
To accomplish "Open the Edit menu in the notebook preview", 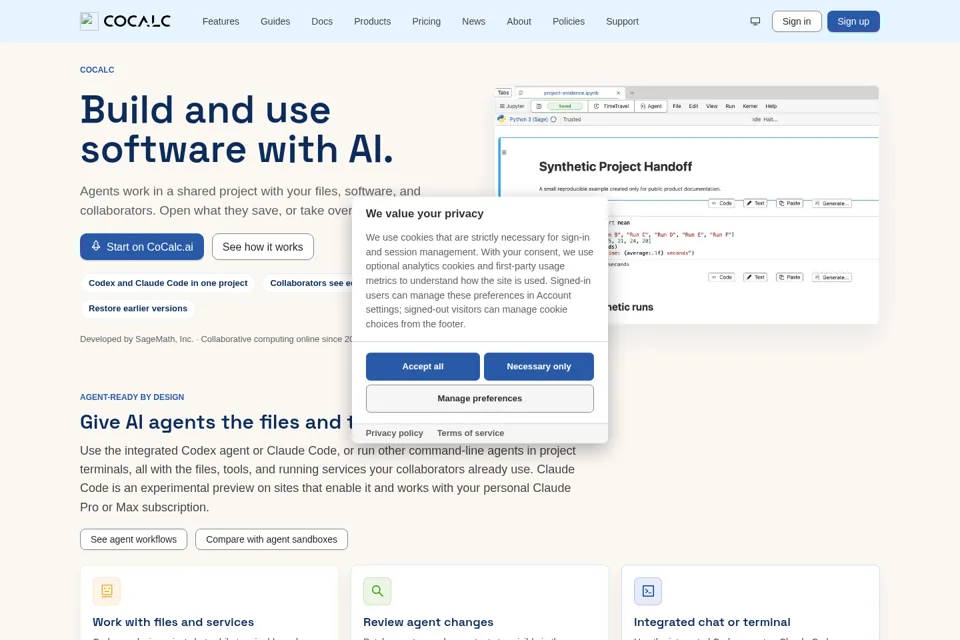I will (x=693, y=106).
